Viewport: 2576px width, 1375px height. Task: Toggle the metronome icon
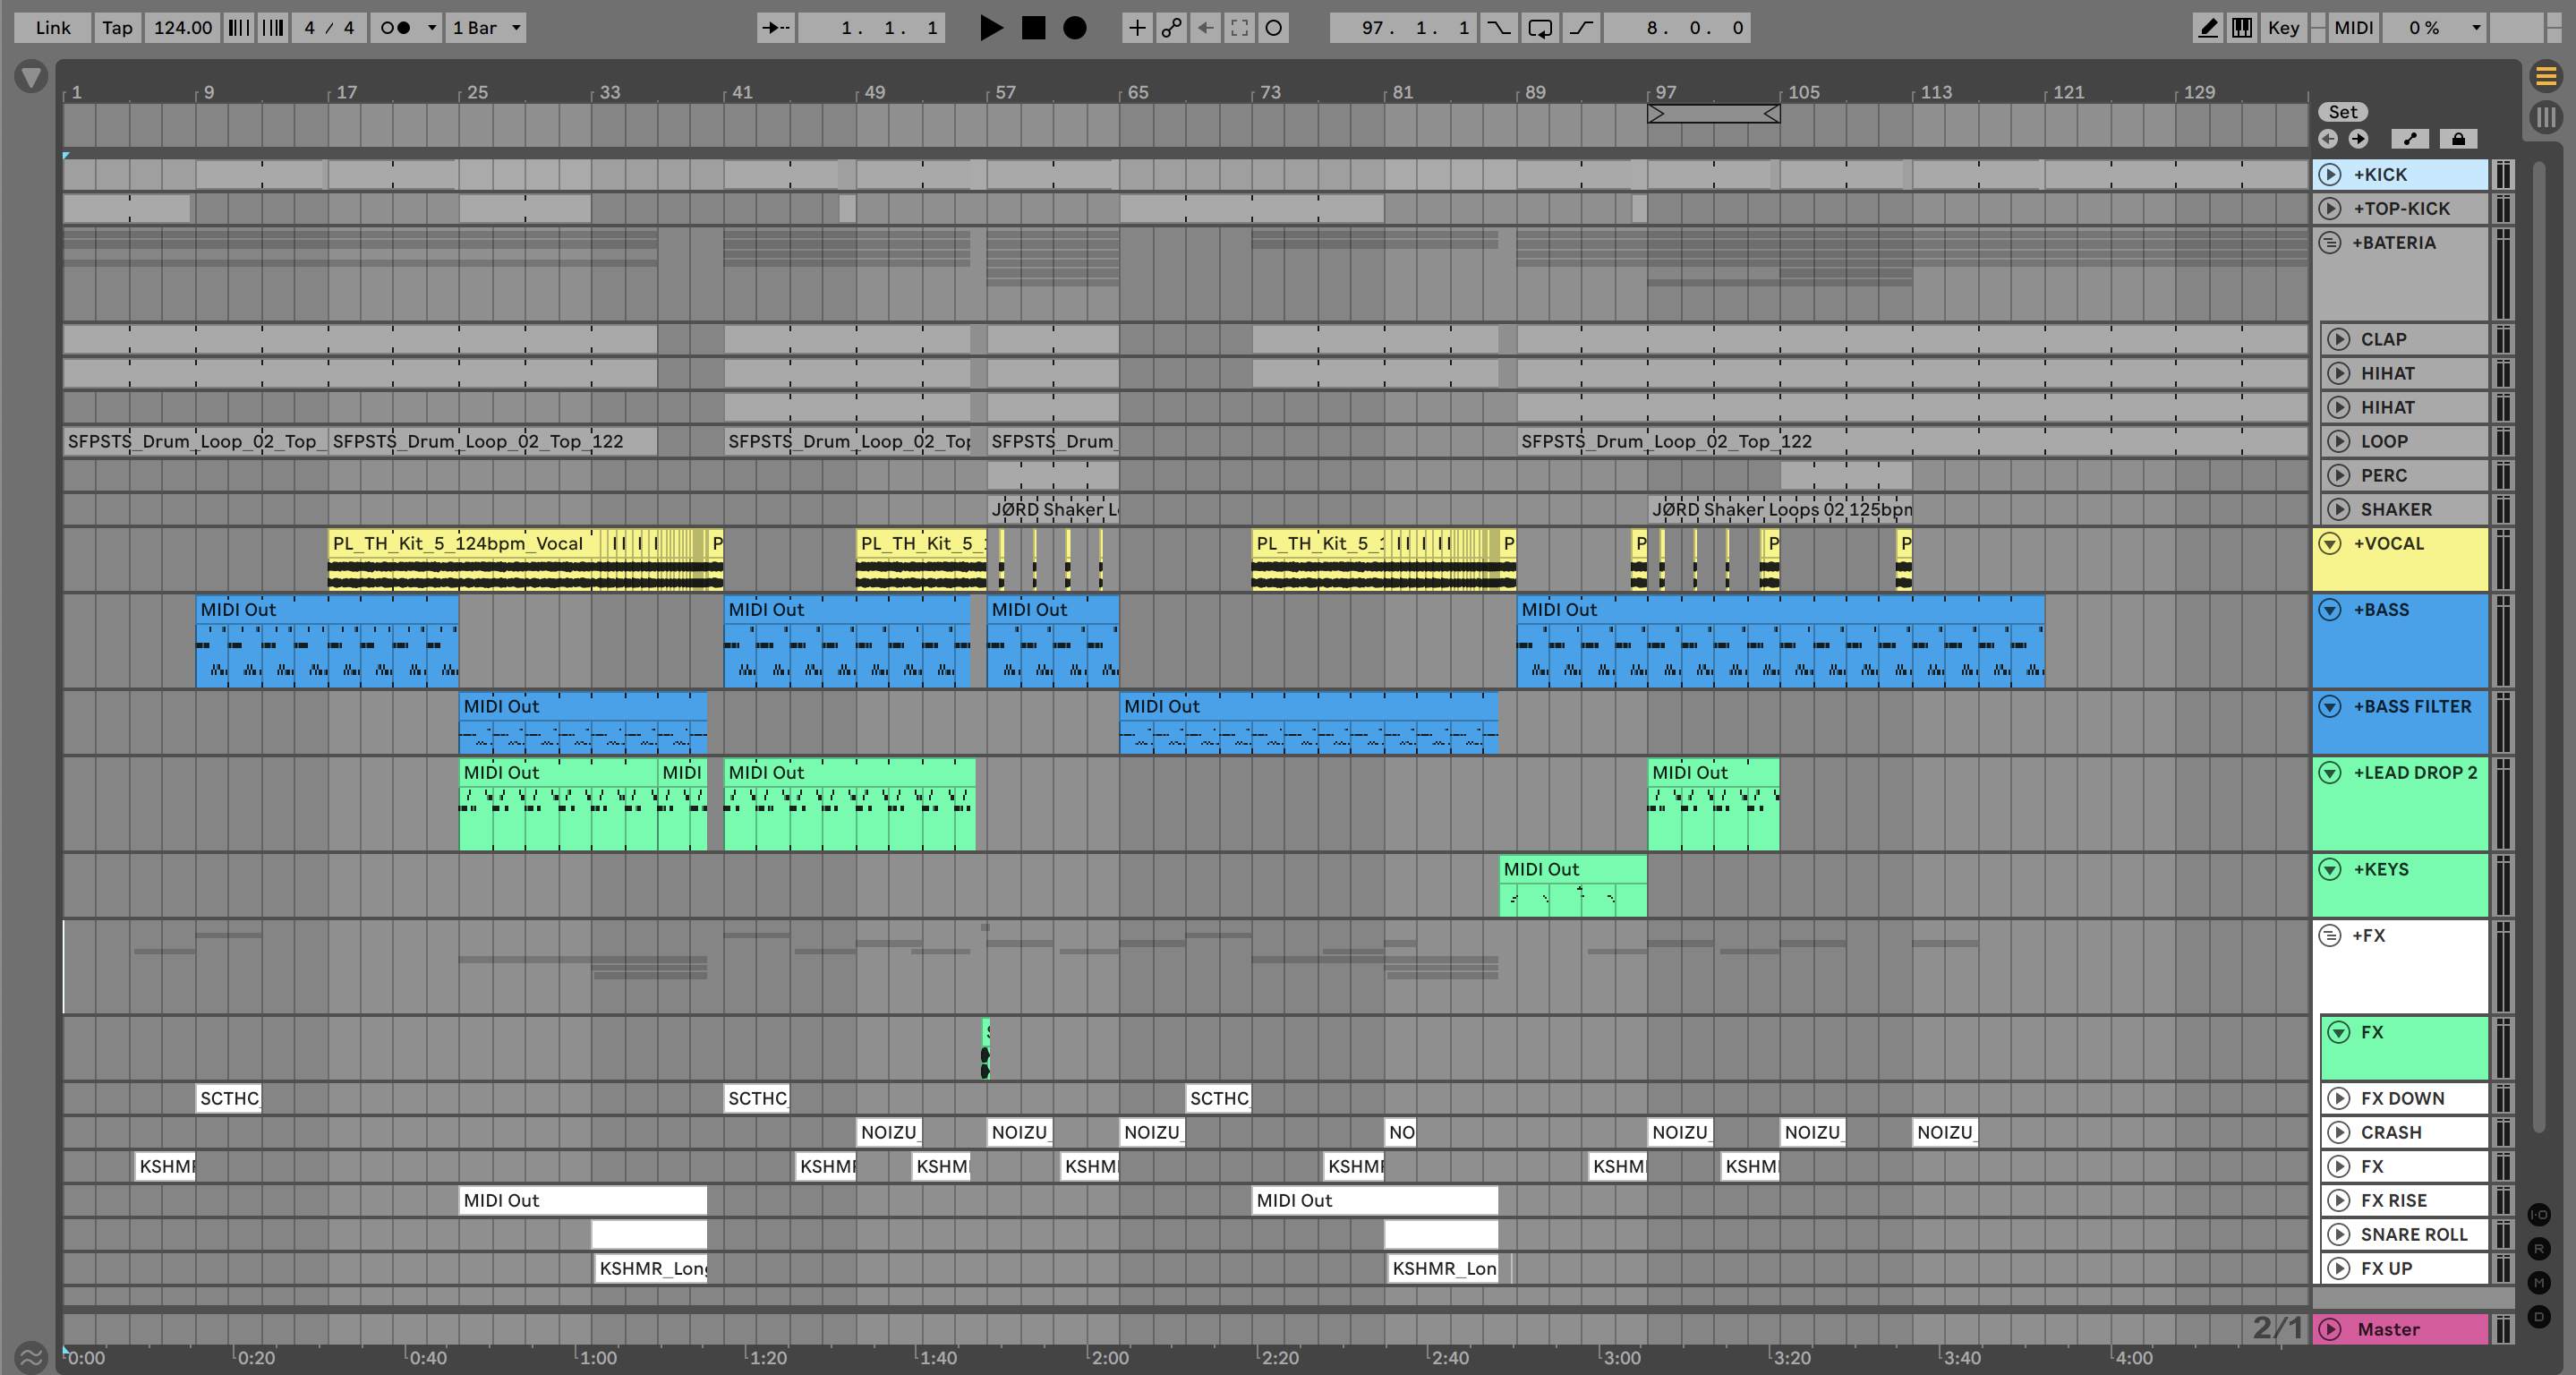pyautogui.click(x=397, y=28)
